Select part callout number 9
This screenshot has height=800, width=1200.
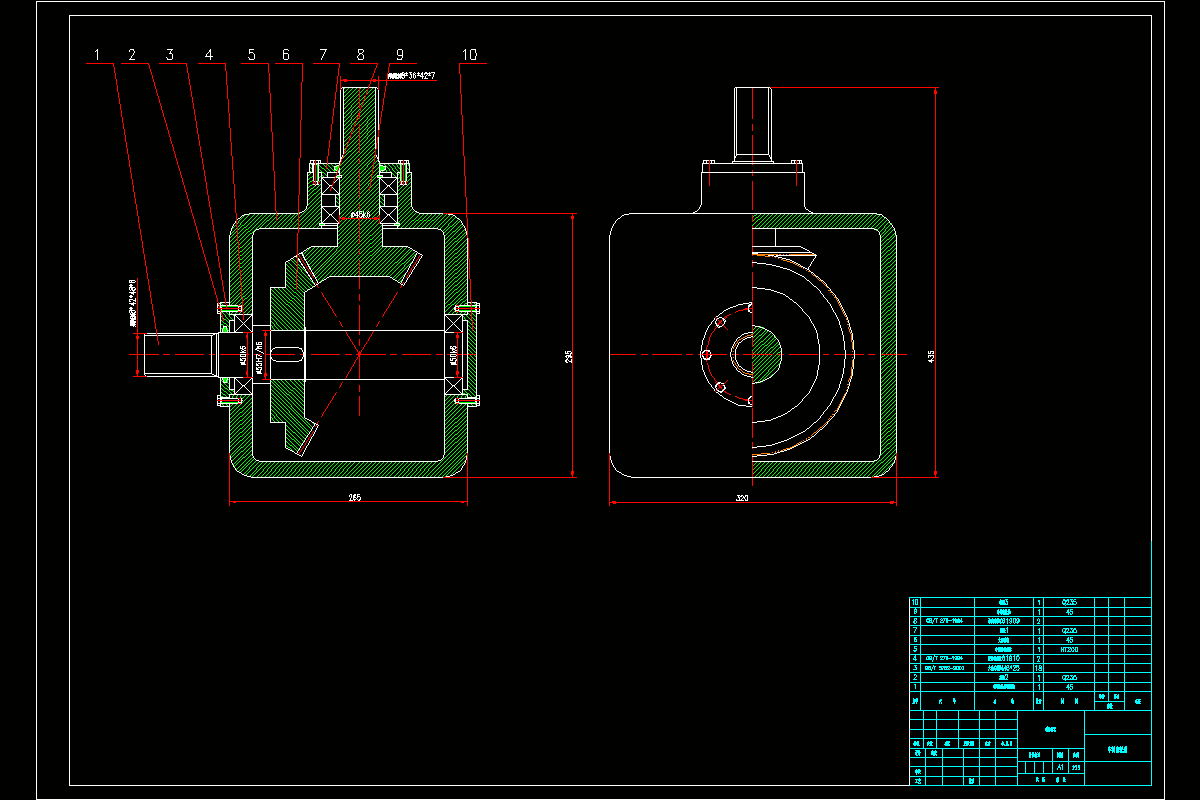coord(399,54)
